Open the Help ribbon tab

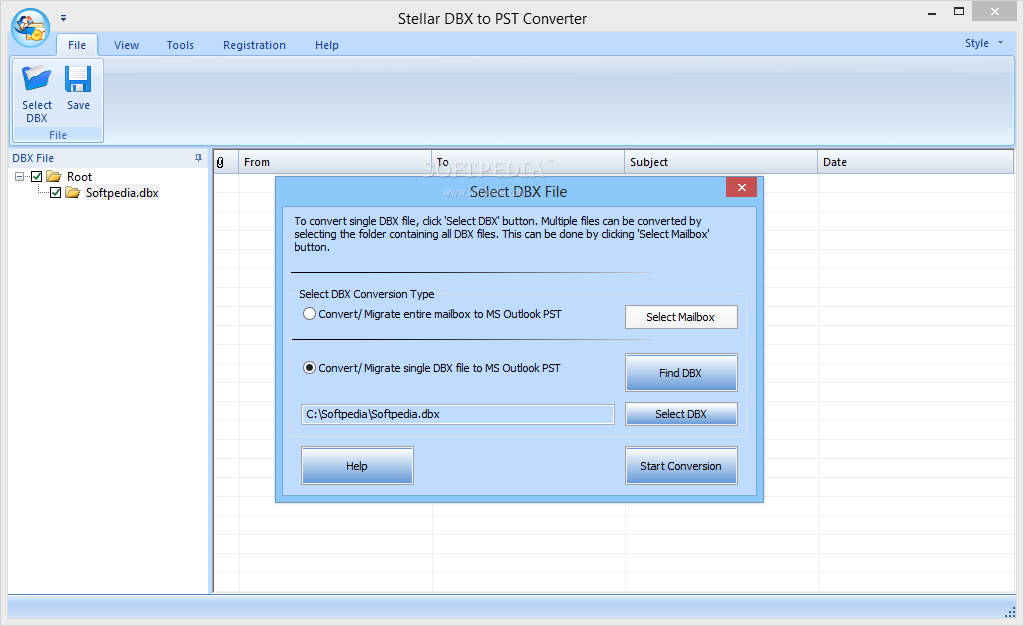(x=327, y=45)
